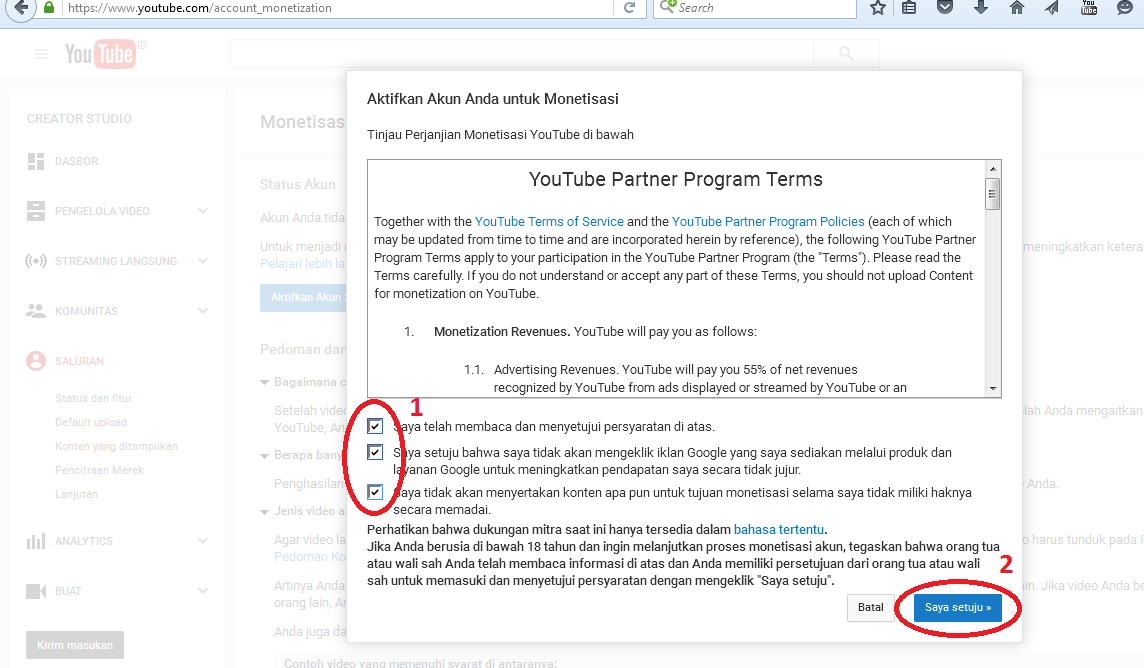This screenshot has height=668, width=1144.
Task: Click the Pocket toolbar icon
Action: [945, 7]
